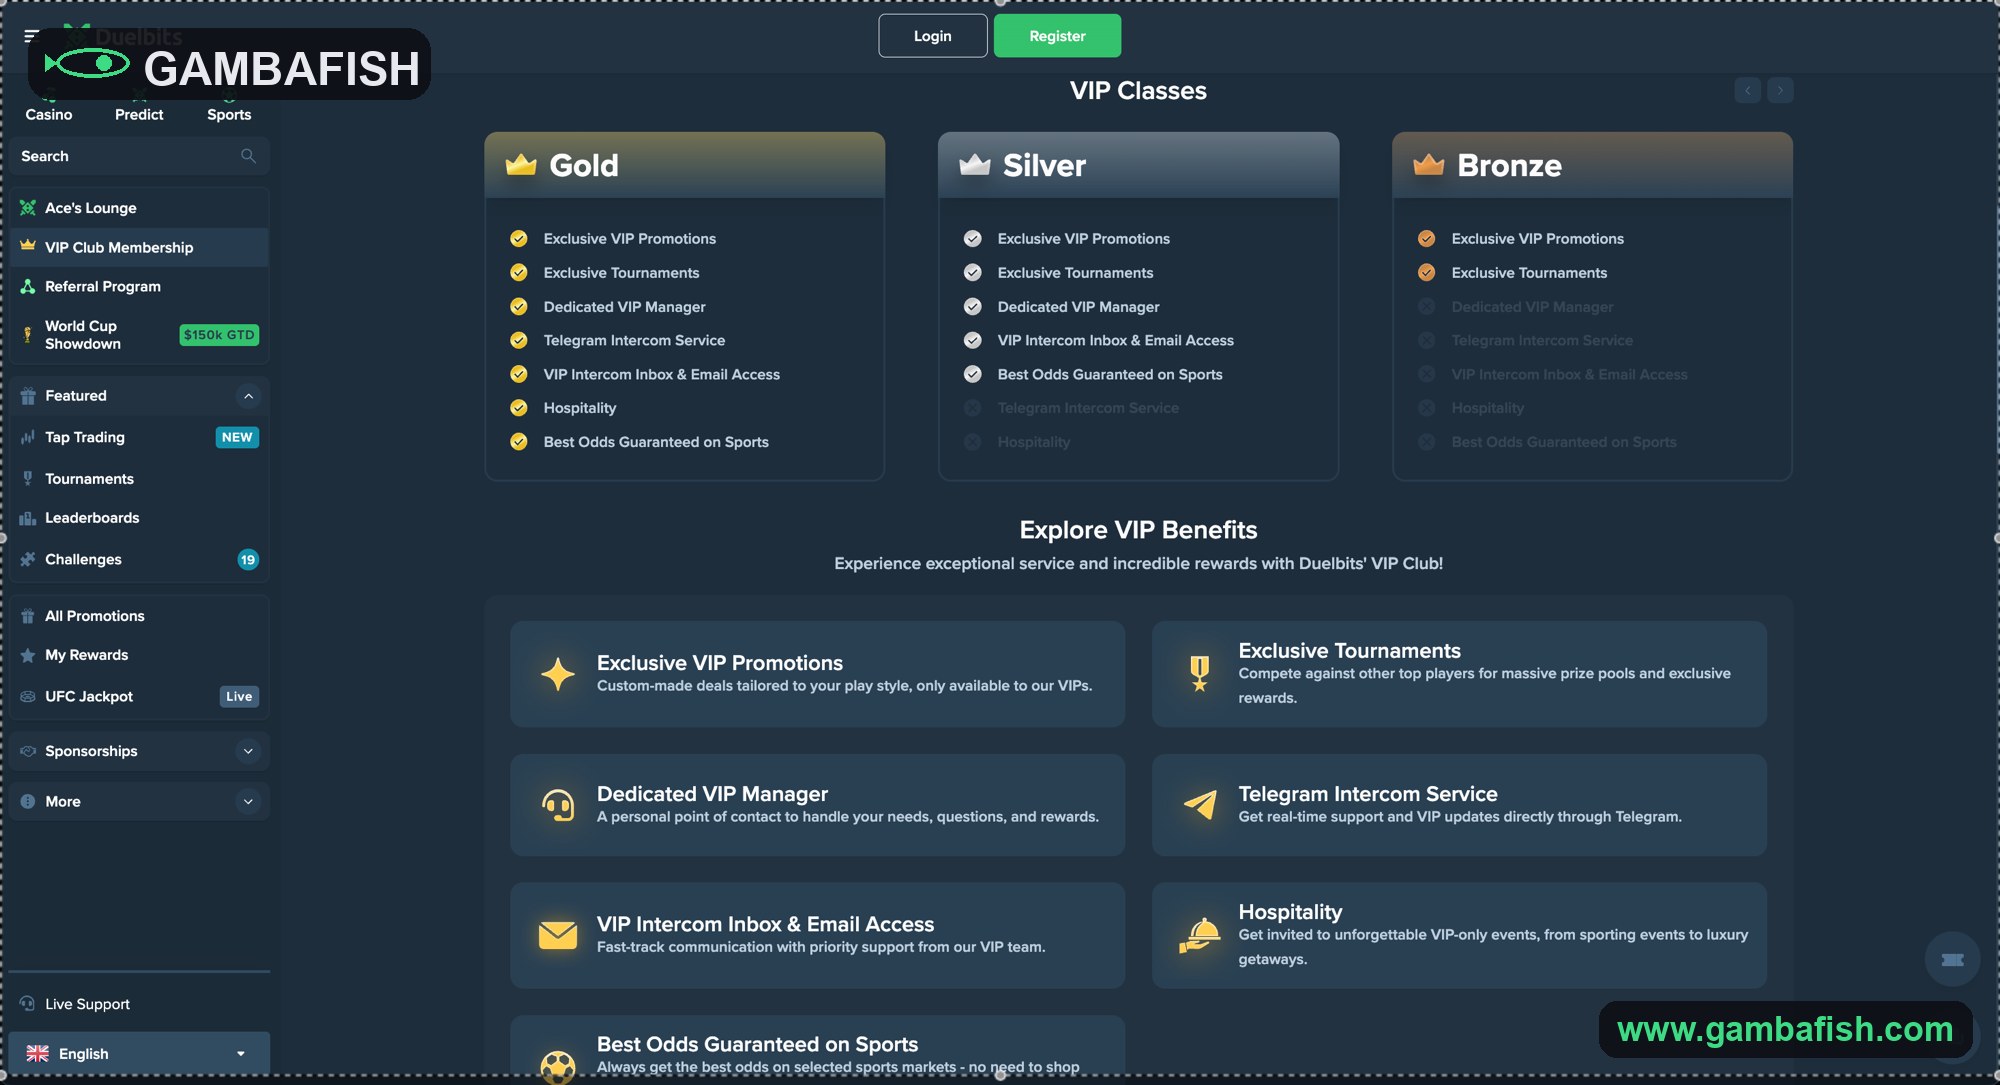Click the Login button
This screenshot has height=1085, width=2000.
pyautogui.click(x=933, y=36)
